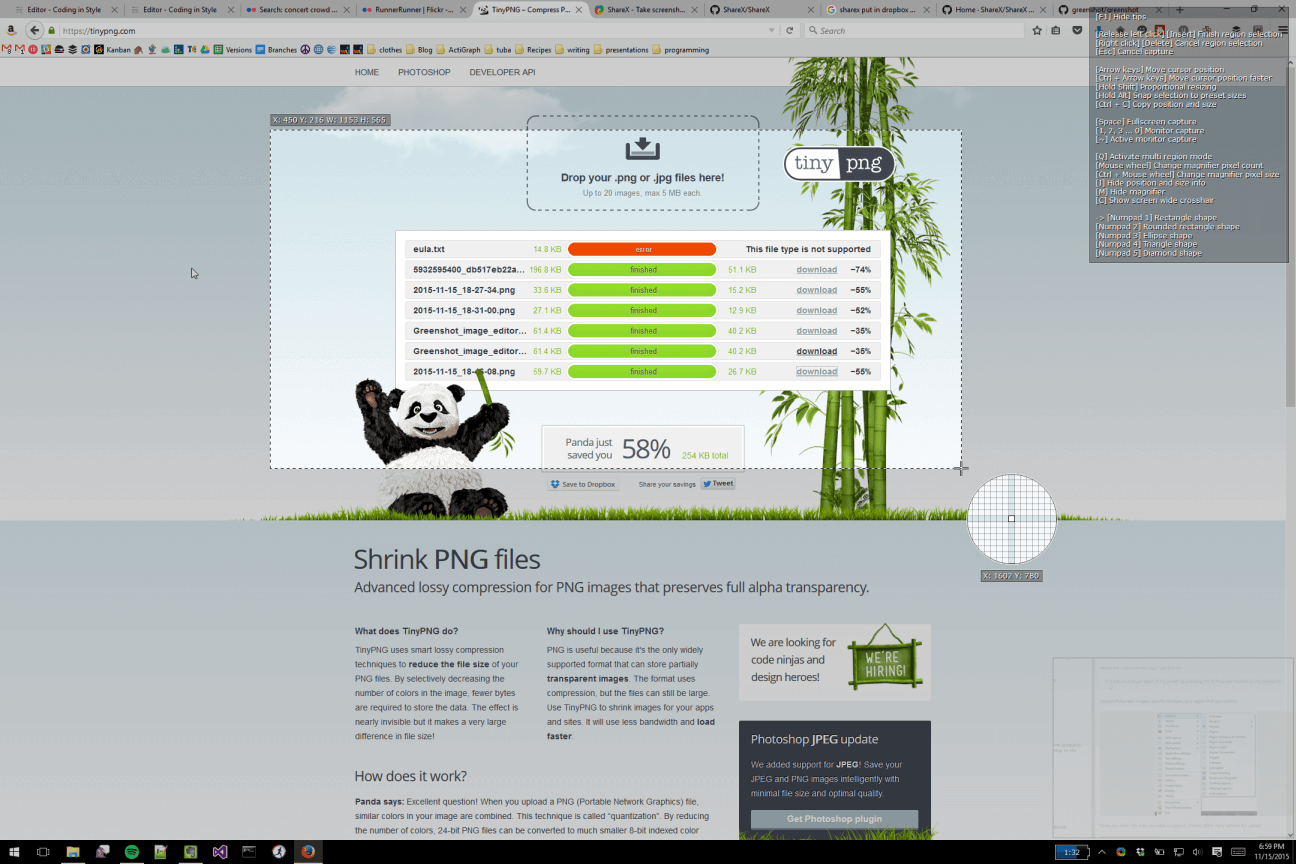The image size is (1296, 864).
Task: Click the Branches bookmark
Action: click(x=276, y=50)
